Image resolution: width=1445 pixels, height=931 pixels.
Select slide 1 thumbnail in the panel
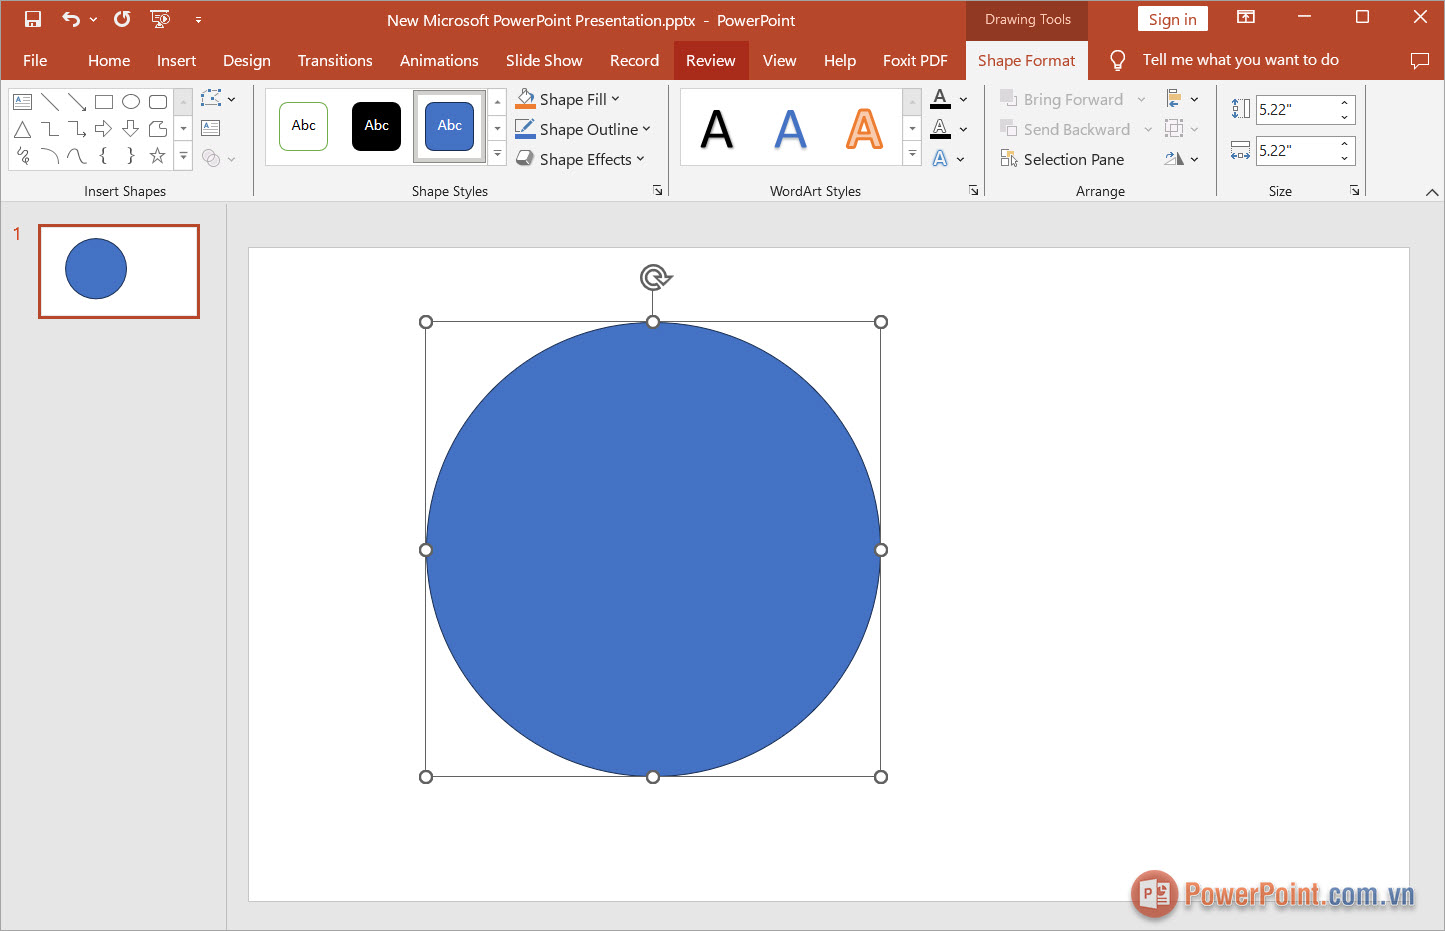[119, 271]
